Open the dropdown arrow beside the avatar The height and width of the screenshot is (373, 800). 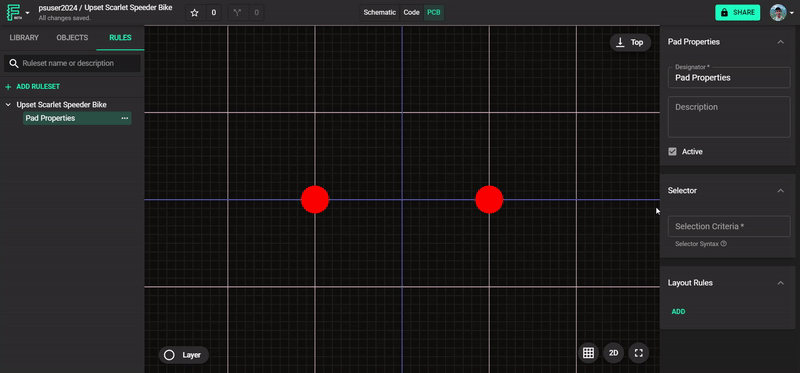pyautogui.click(x=792, y=13)
